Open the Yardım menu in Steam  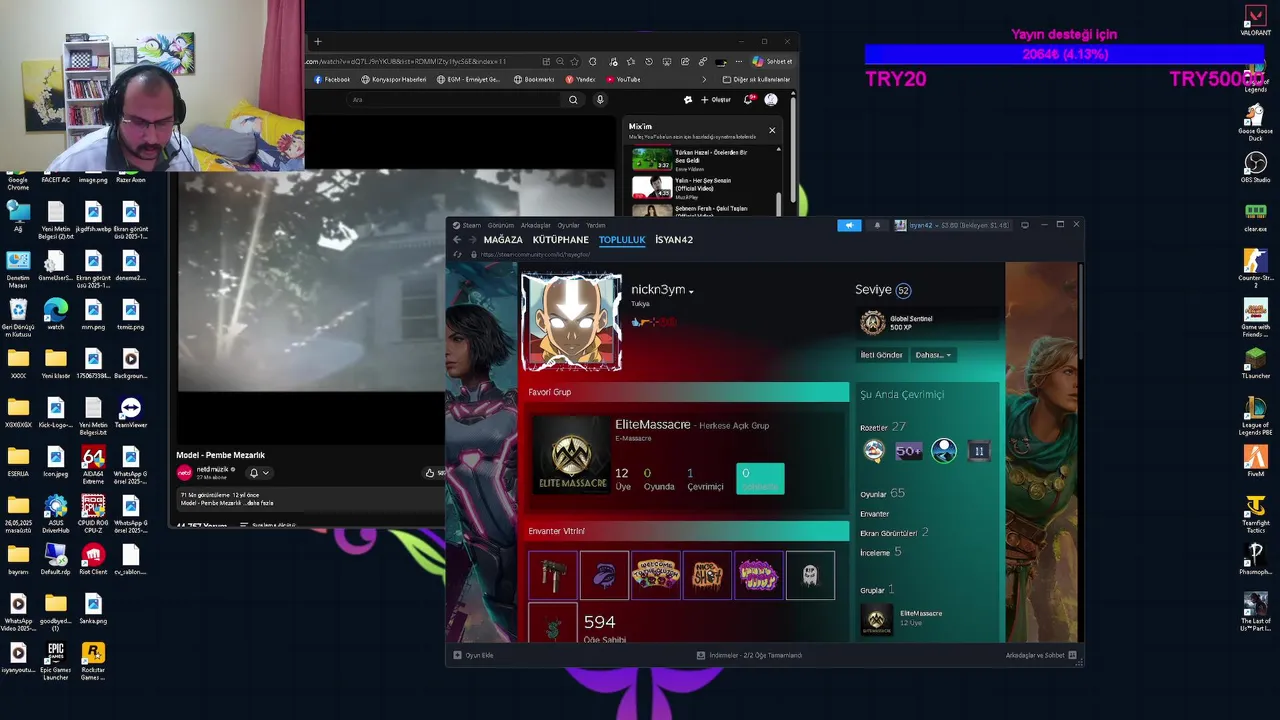click(596, 225)
